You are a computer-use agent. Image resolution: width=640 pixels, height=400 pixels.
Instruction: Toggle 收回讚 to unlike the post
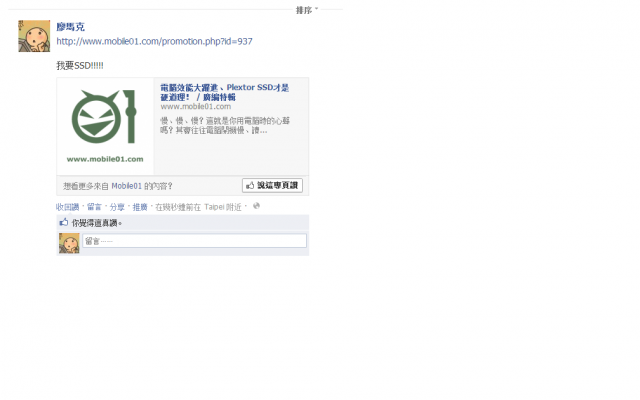point(67,207)
